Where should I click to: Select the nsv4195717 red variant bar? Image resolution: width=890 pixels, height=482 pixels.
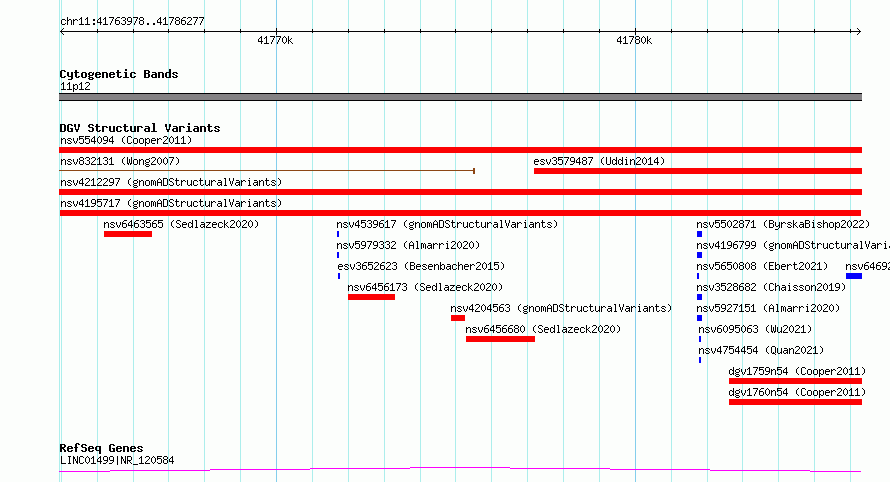(460, 213)
